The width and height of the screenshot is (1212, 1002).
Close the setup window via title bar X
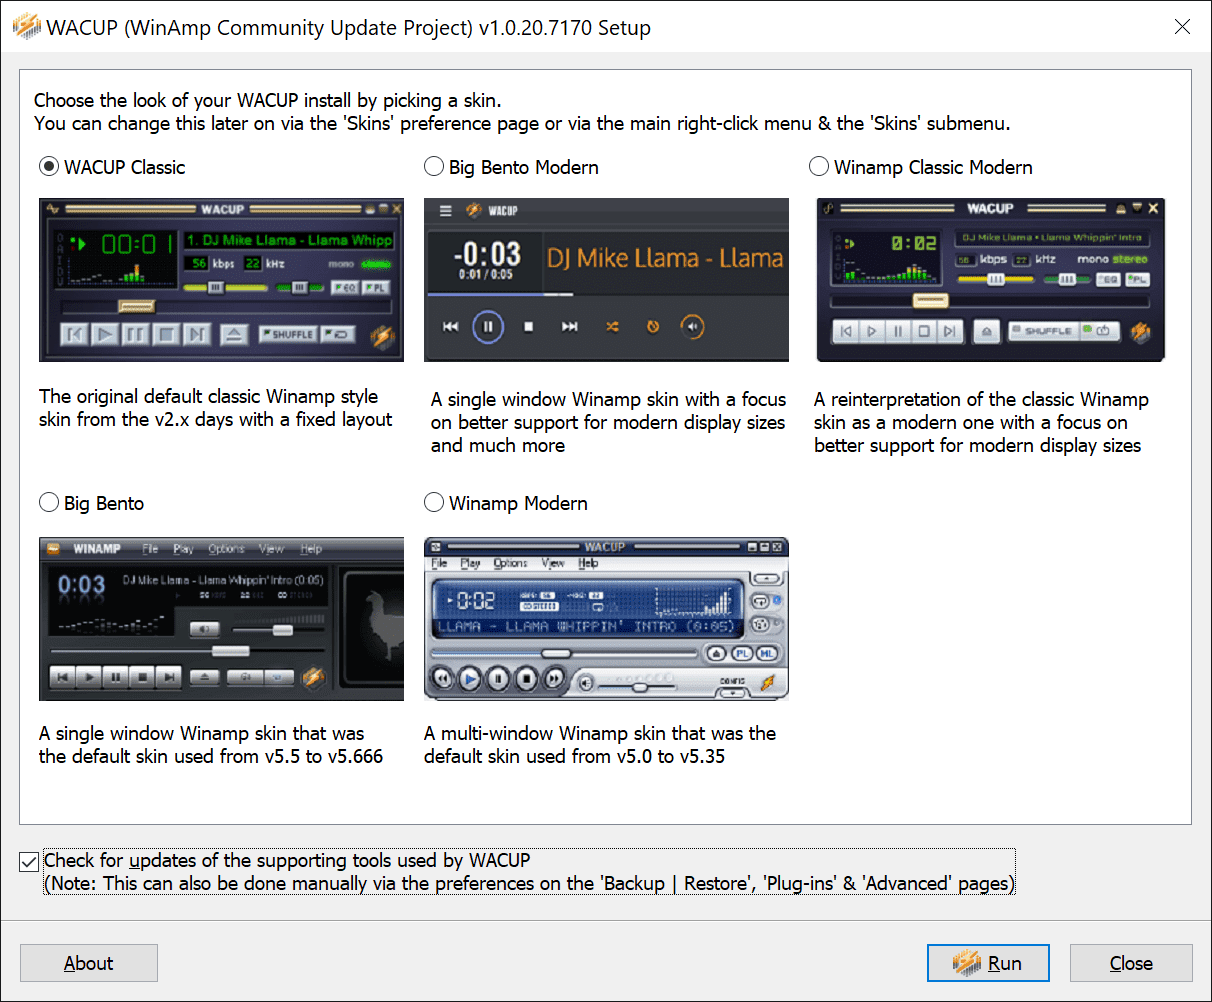pos(1182,27)
